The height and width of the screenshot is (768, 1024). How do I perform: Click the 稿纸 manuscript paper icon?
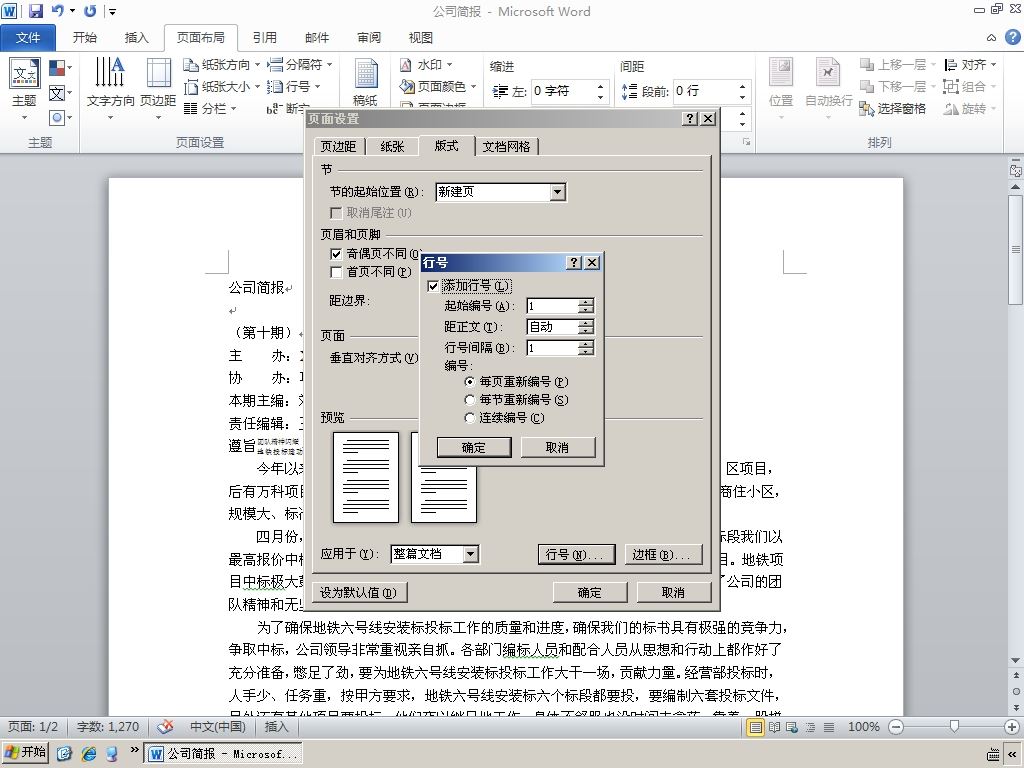click(365, 73)
